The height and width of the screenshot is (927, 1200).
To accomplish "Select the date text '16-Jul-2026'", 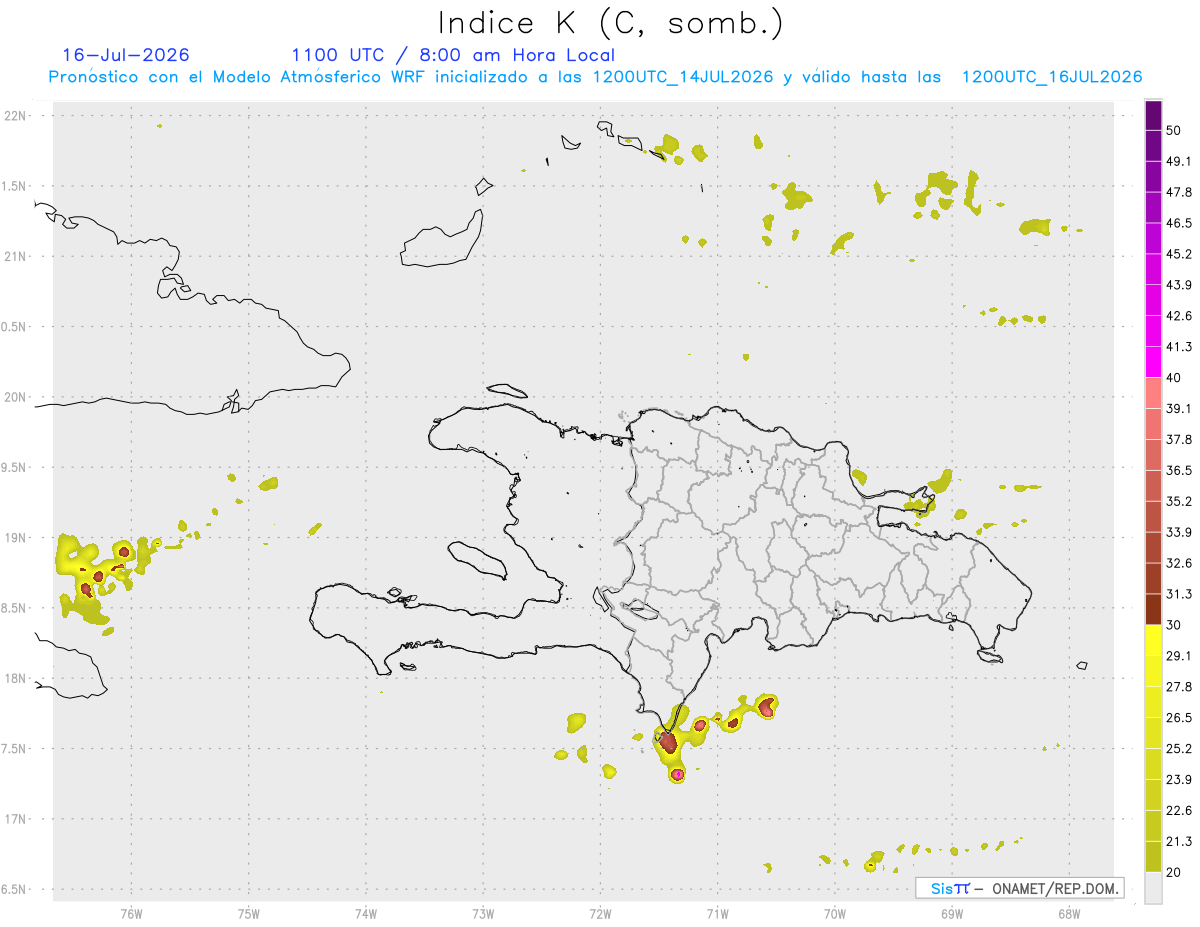I will click(126, 55).
